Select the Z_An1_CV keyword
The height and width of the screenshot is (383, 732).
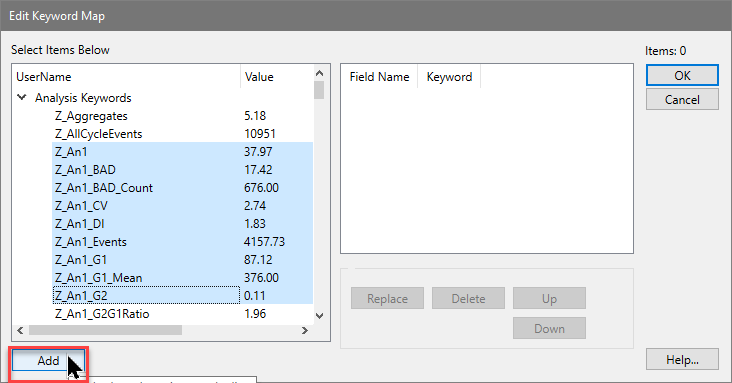point(81,206)
